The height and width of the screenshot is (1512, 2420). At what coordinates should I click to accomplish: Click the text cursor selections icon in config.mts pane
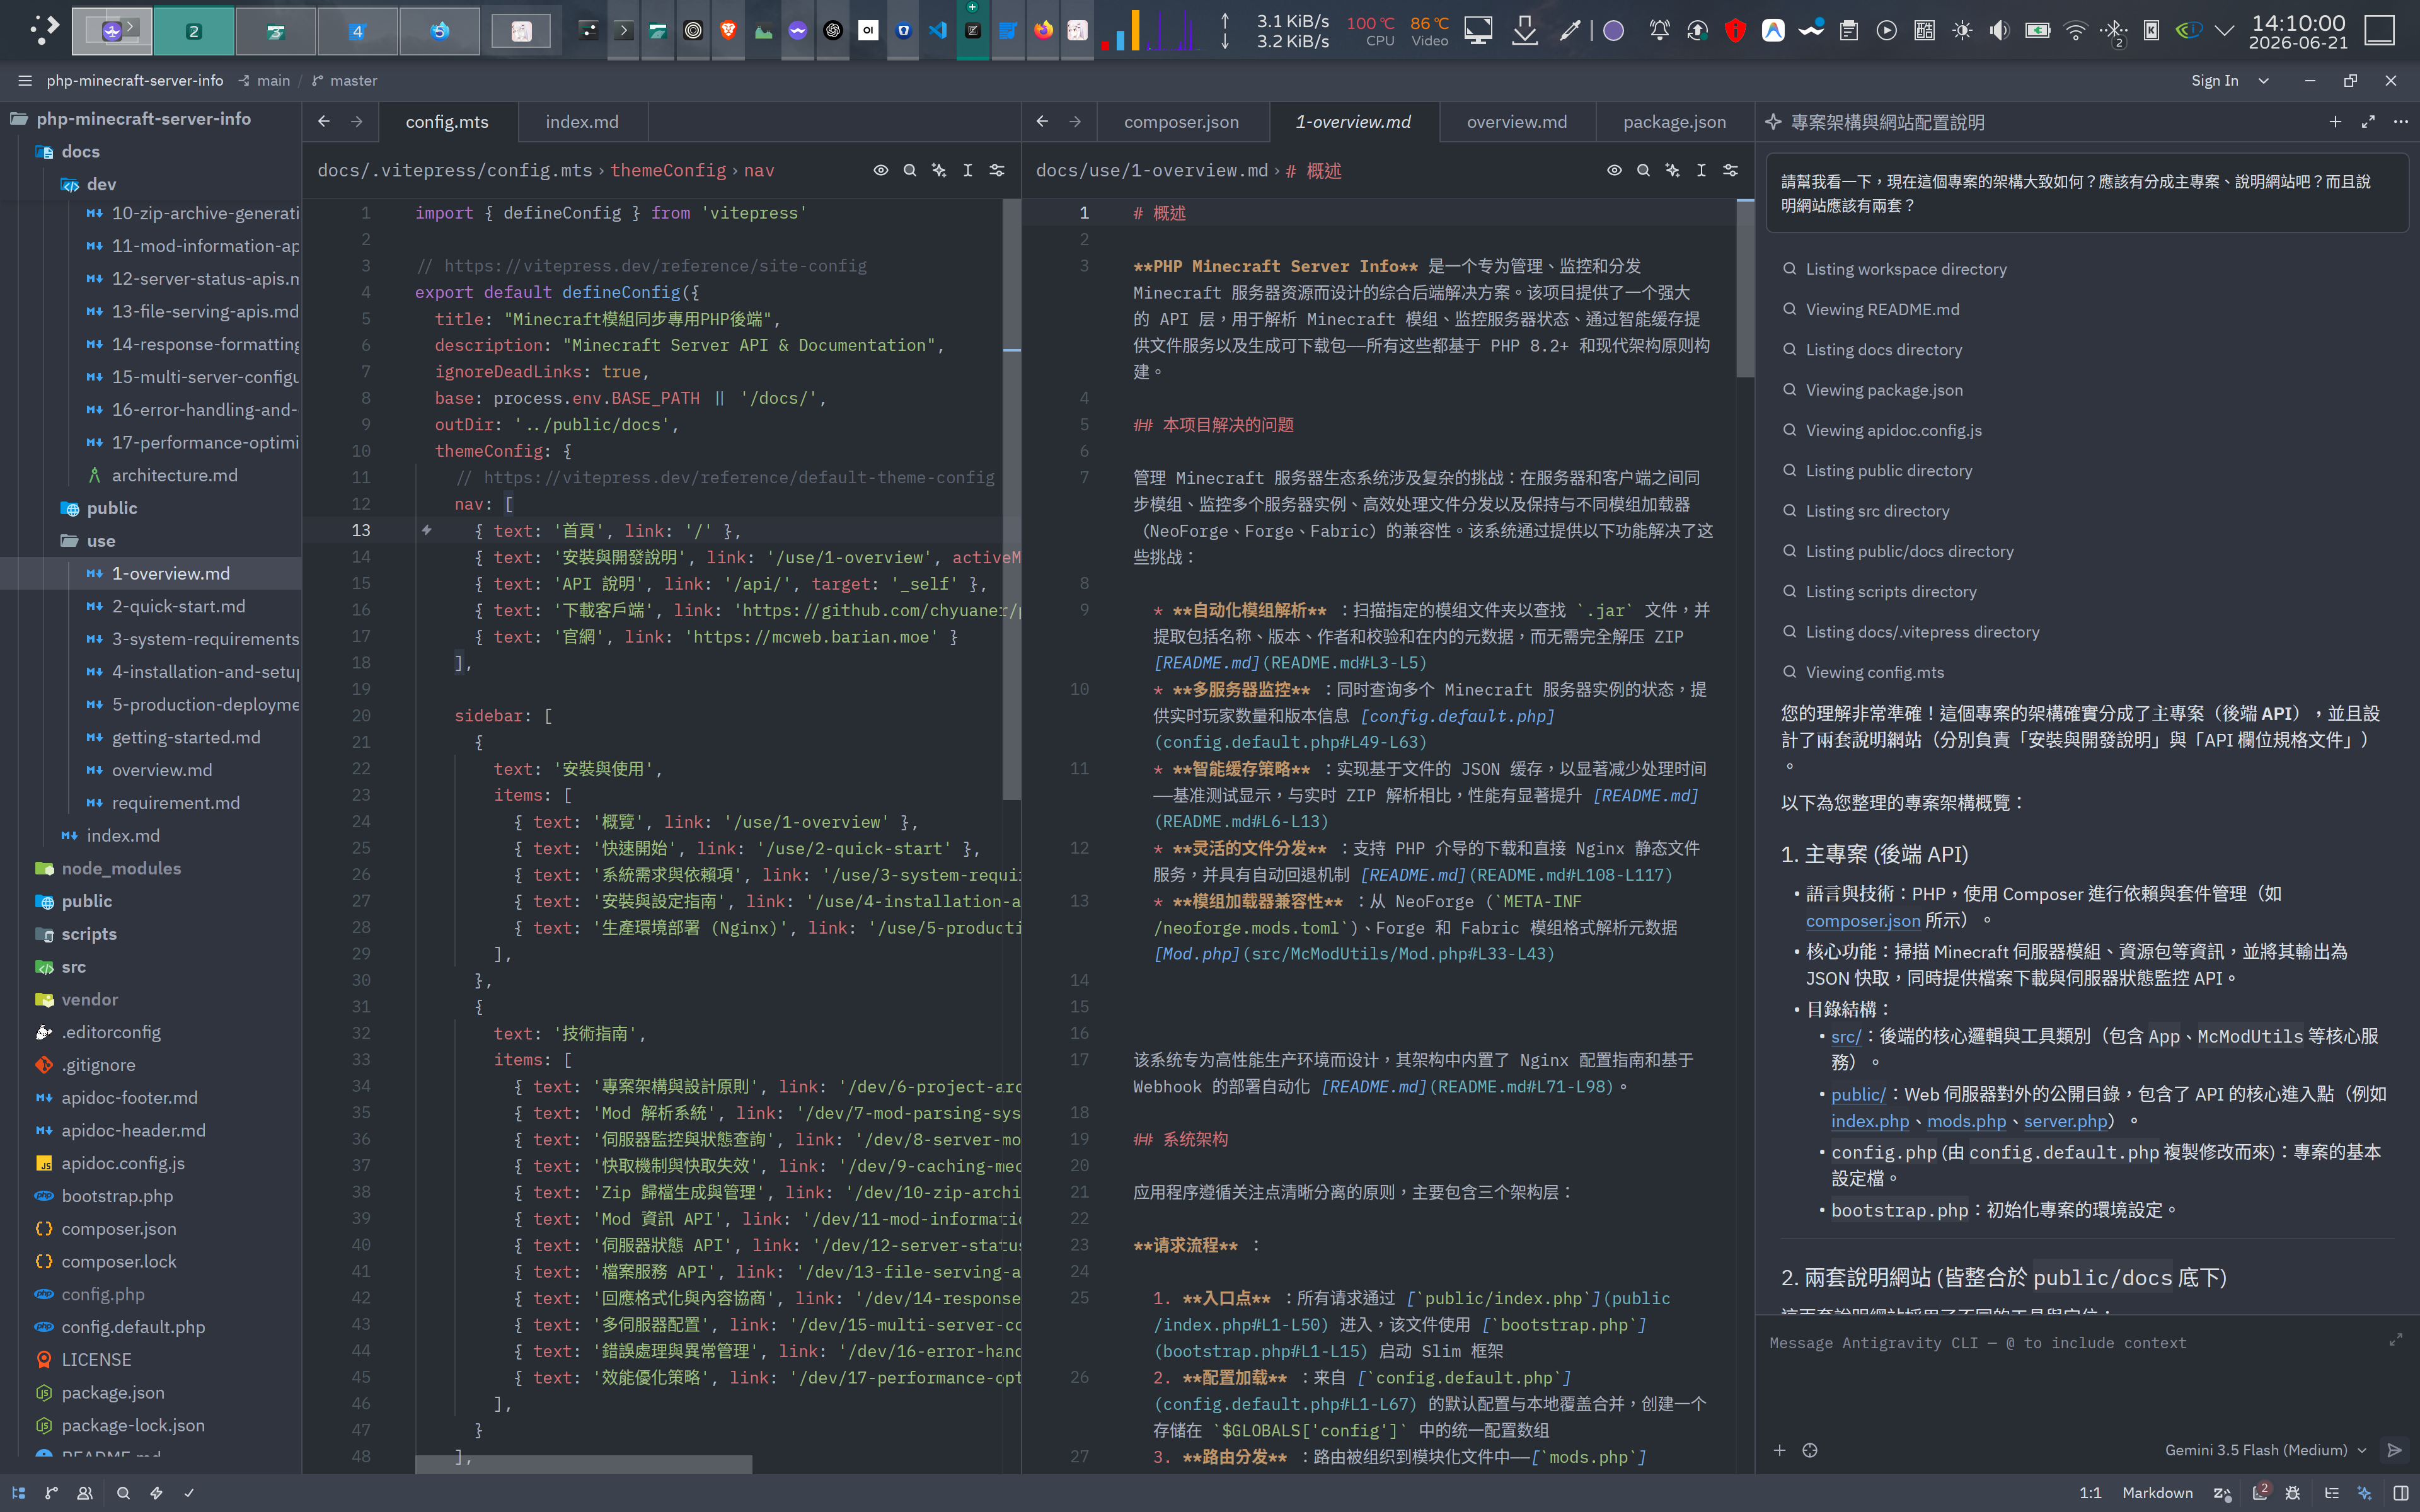point(968,170)
